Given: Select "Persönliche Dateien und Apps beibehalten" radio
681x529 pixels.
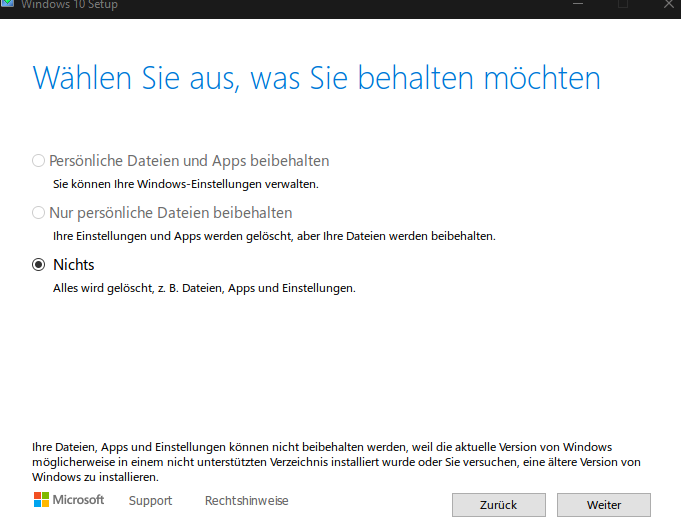Looking at the screenshot, I should [39, 161].
